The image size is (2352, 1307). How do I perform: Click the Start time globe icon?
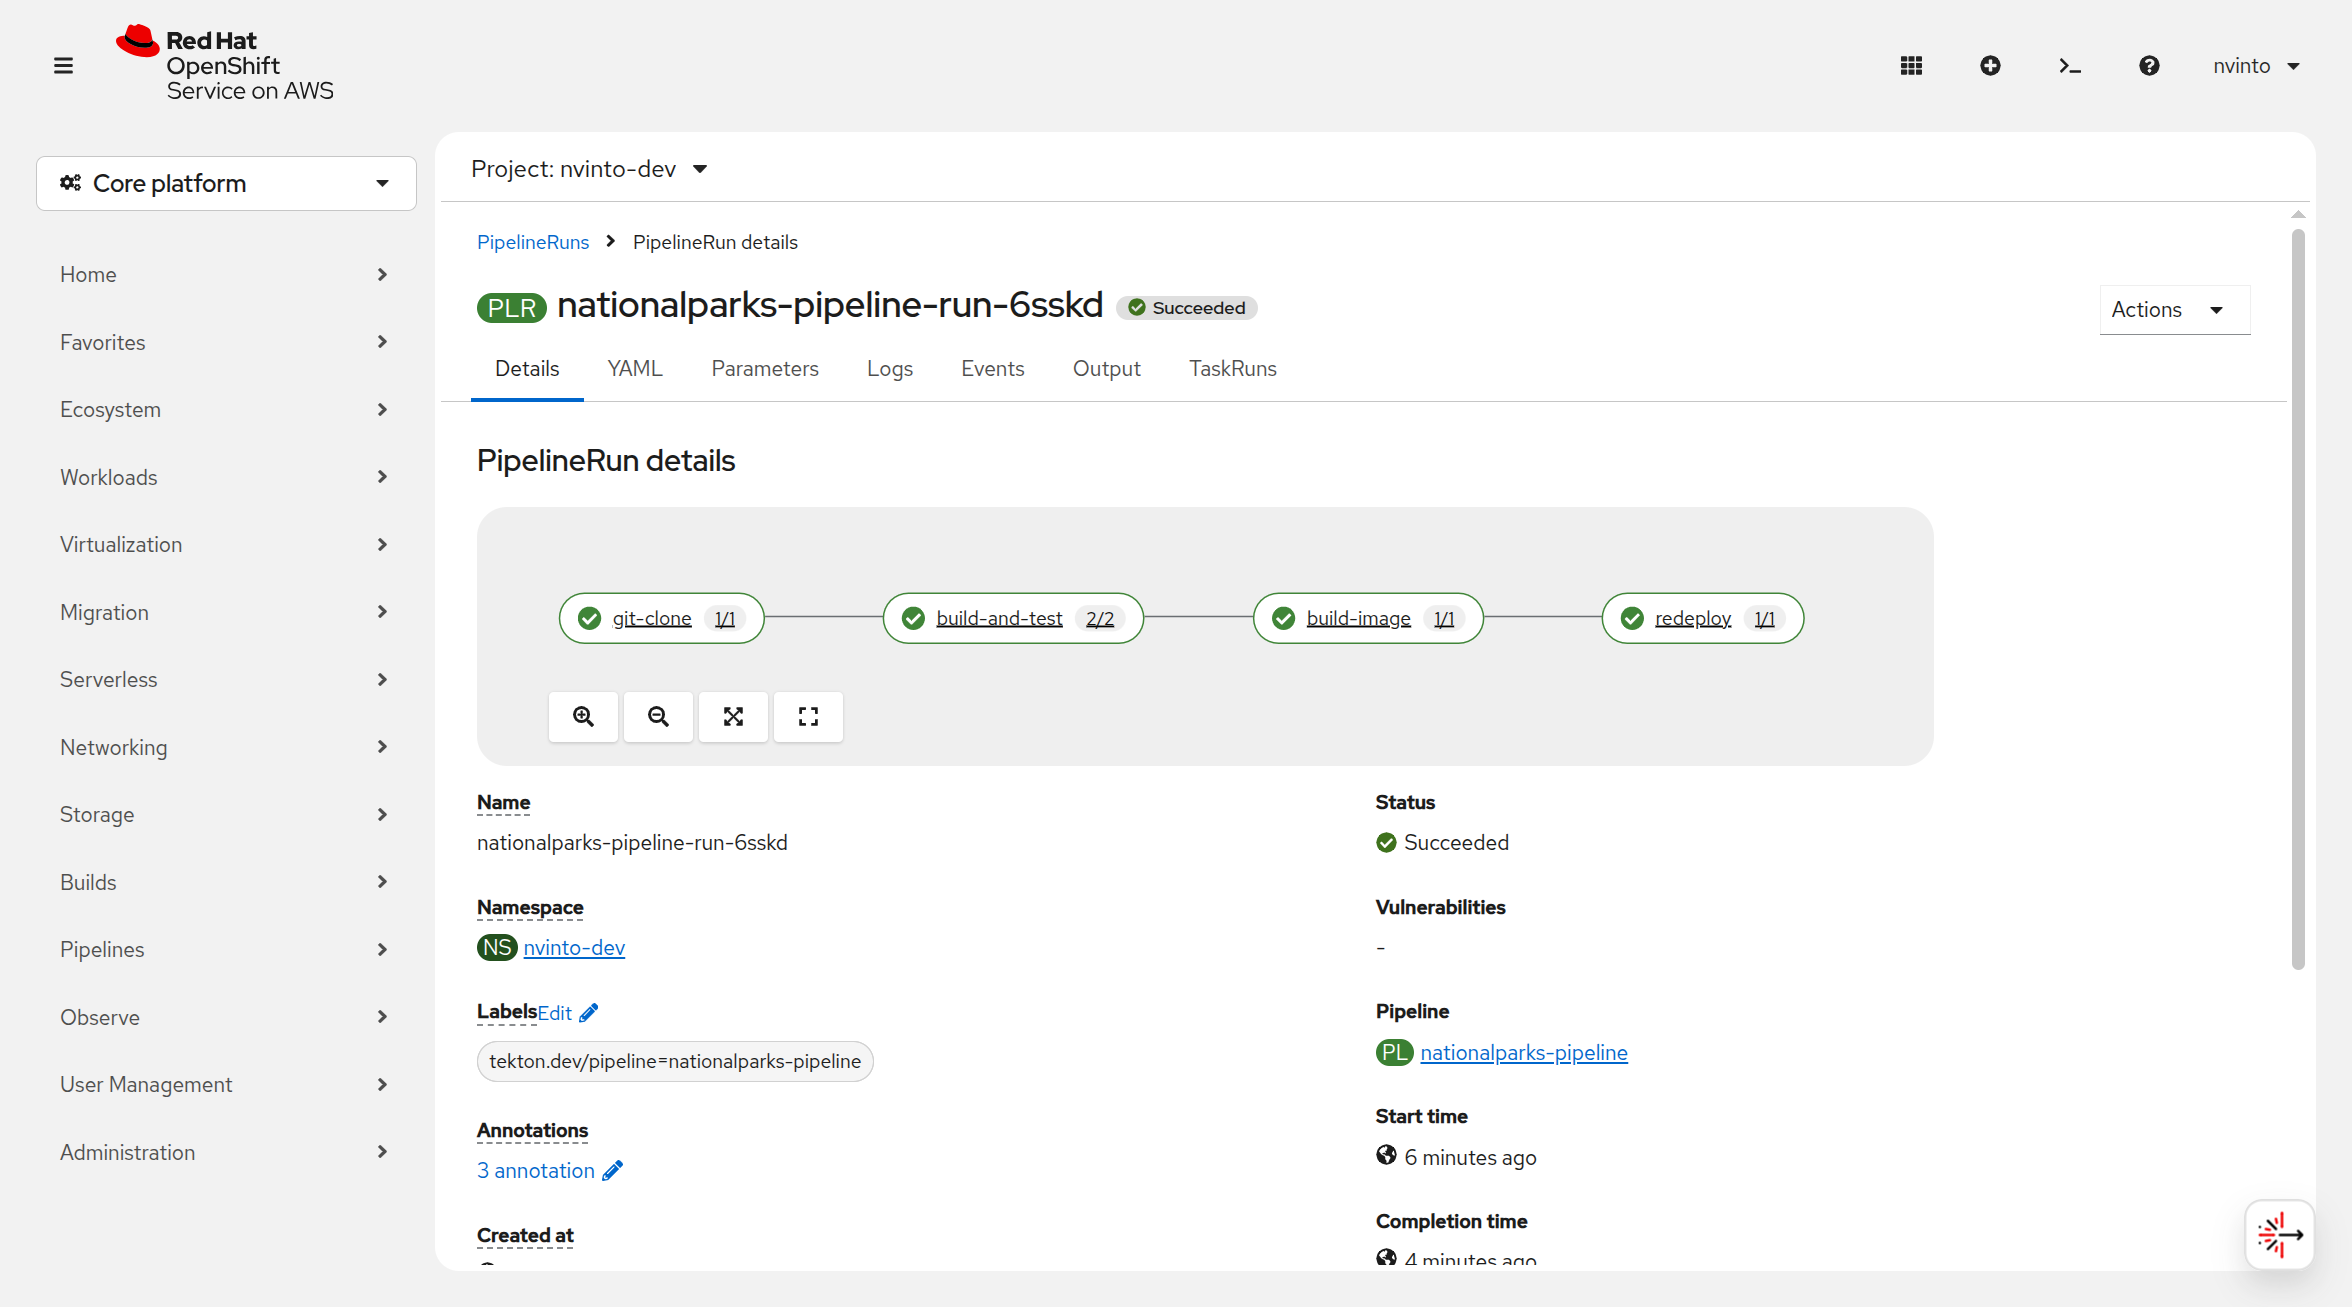[x=1386, y=1155]
